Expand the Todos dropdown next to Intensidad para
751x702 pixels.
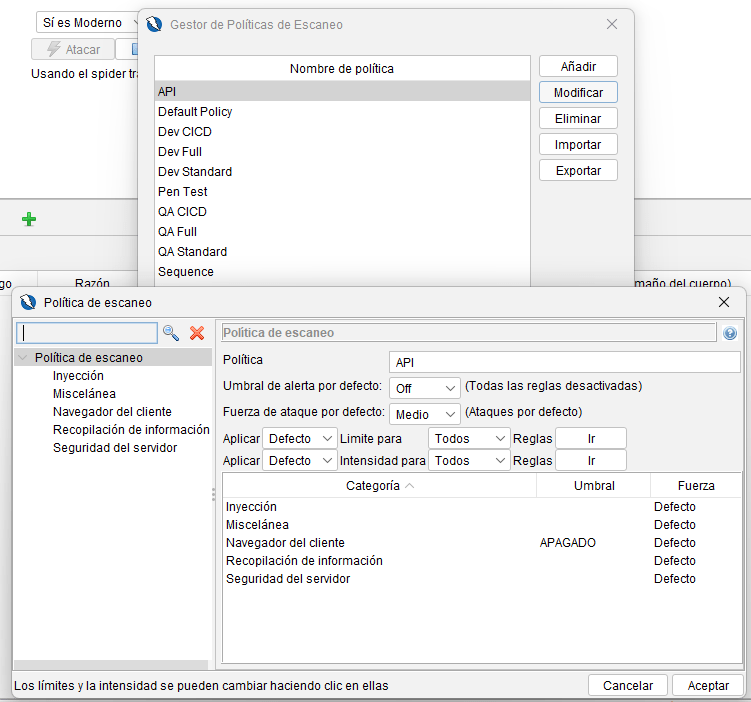point(469,461)
